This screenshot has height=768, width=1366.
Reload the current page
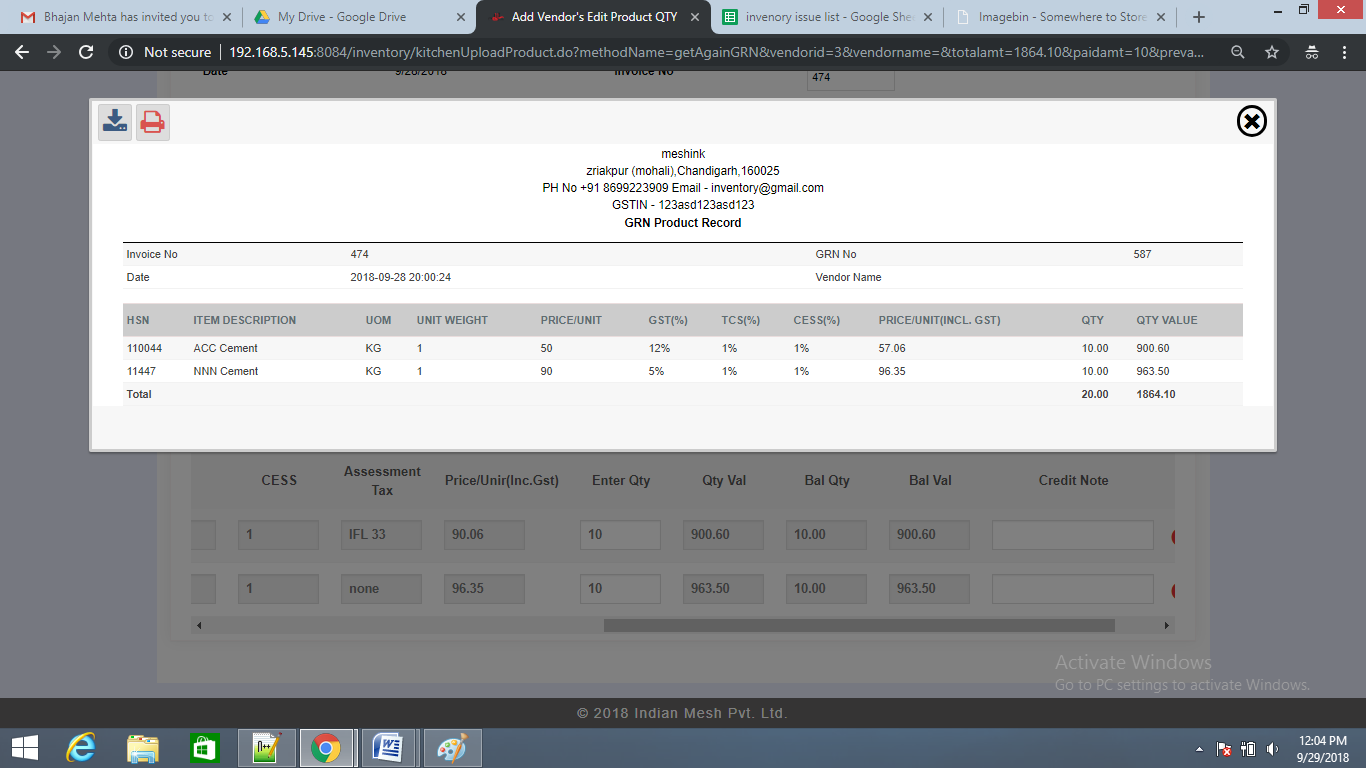pyautogui.click(x=86, y=52)
